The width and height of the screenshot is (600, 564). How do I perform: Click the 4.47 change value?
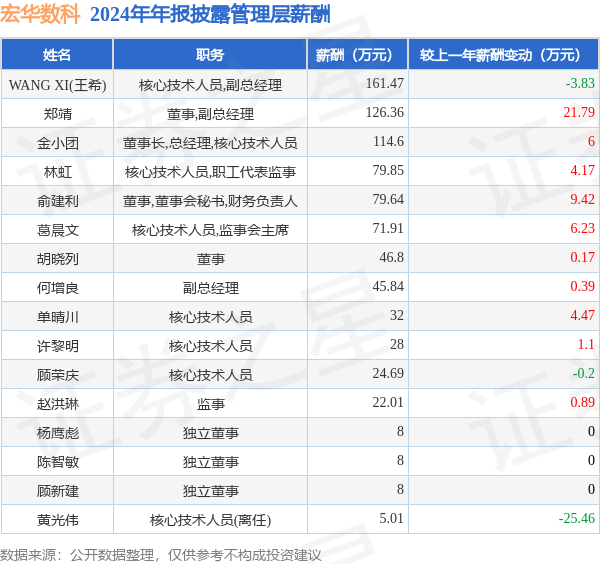(582, 315)
